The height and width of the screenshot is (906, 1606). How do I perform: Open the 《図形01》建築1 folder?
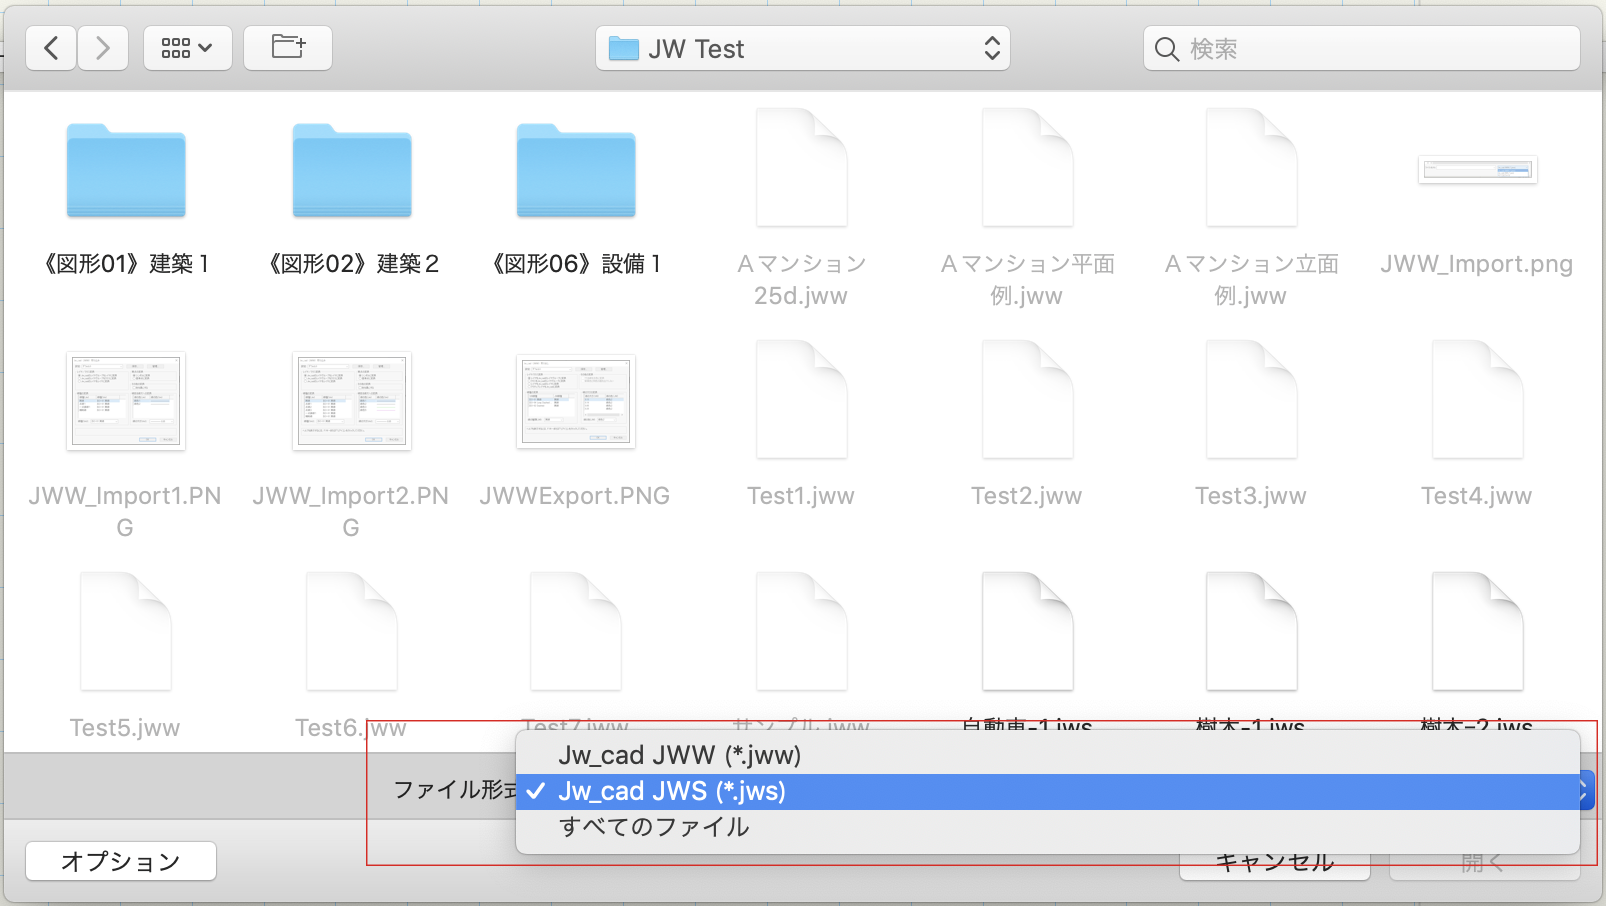tap(126, 172)
